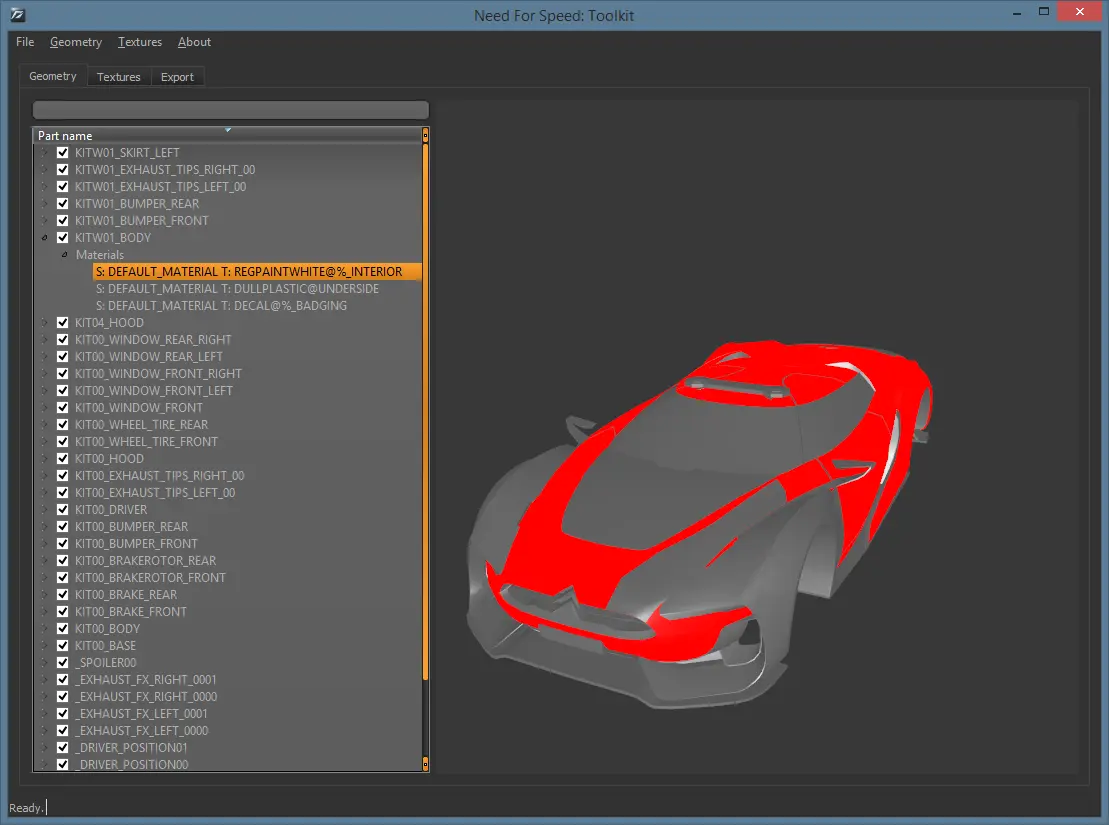This screenshot has width=1109, height=825.
Task: Uncheck the KIT00_DRIVER checkbox
Action: point(62,509)
